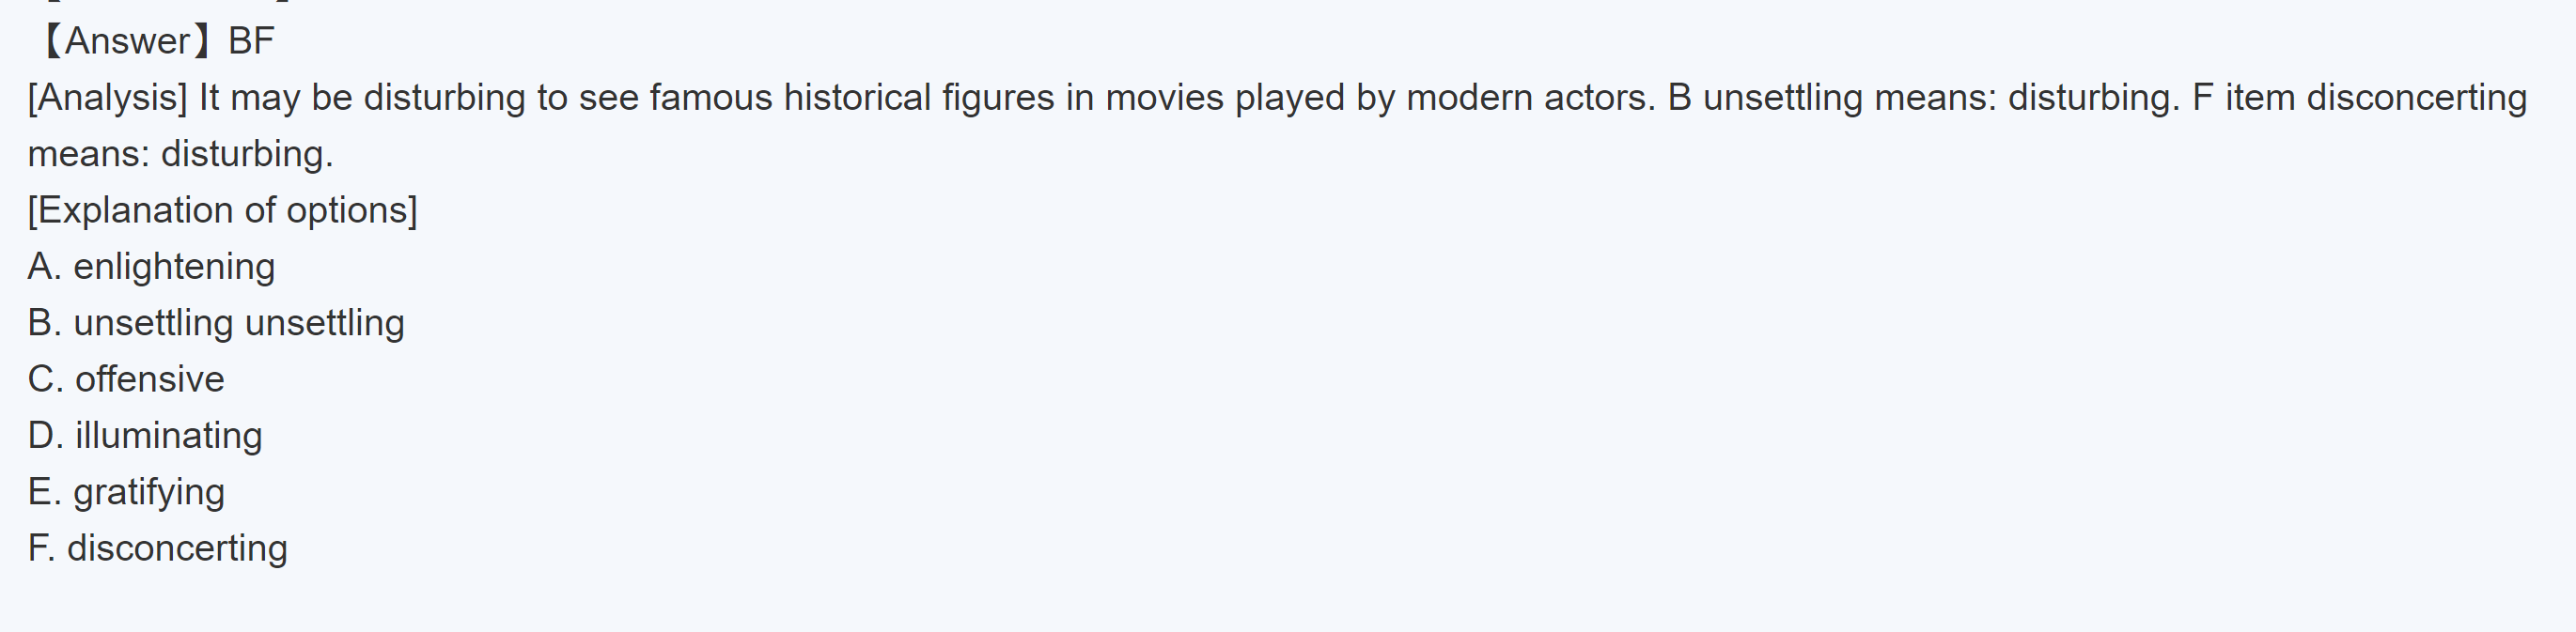This screenshot has height=632, width=2576.
Task: Click the [Explanation of options] heading
Action: coord(222,210)
